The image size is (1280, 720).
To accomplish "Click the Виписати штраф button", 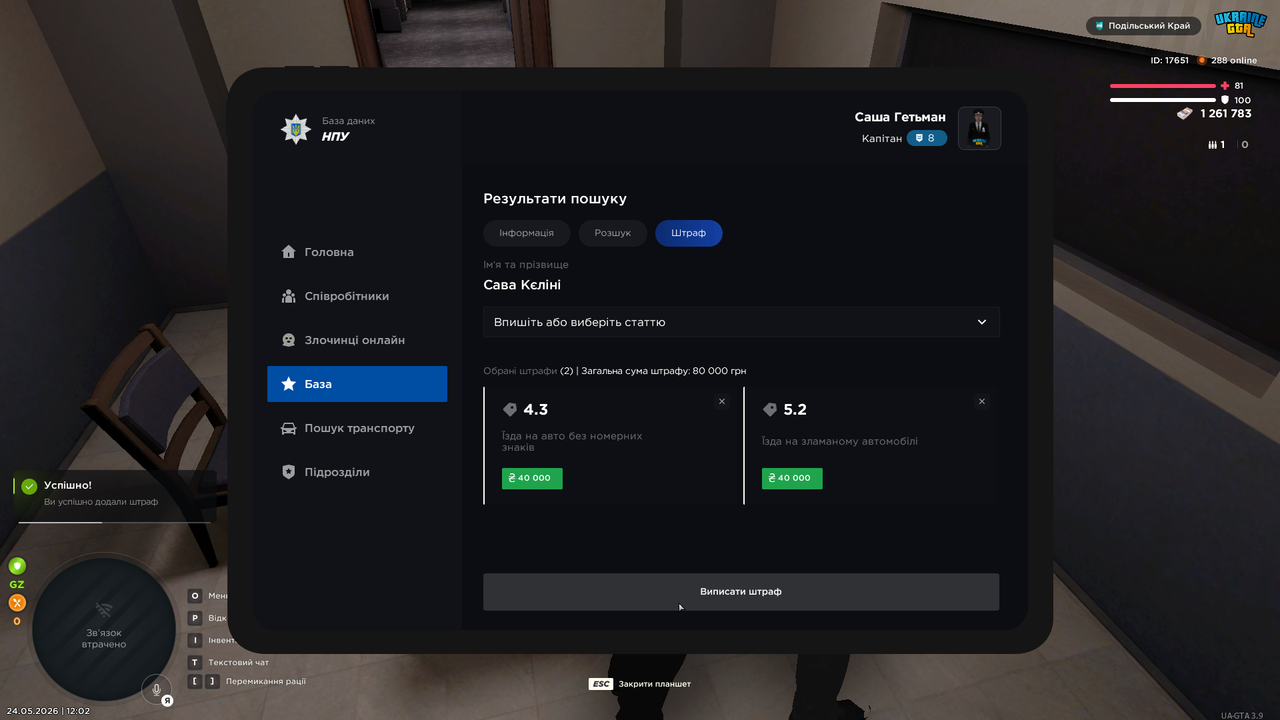I will (x=741, y=591).
